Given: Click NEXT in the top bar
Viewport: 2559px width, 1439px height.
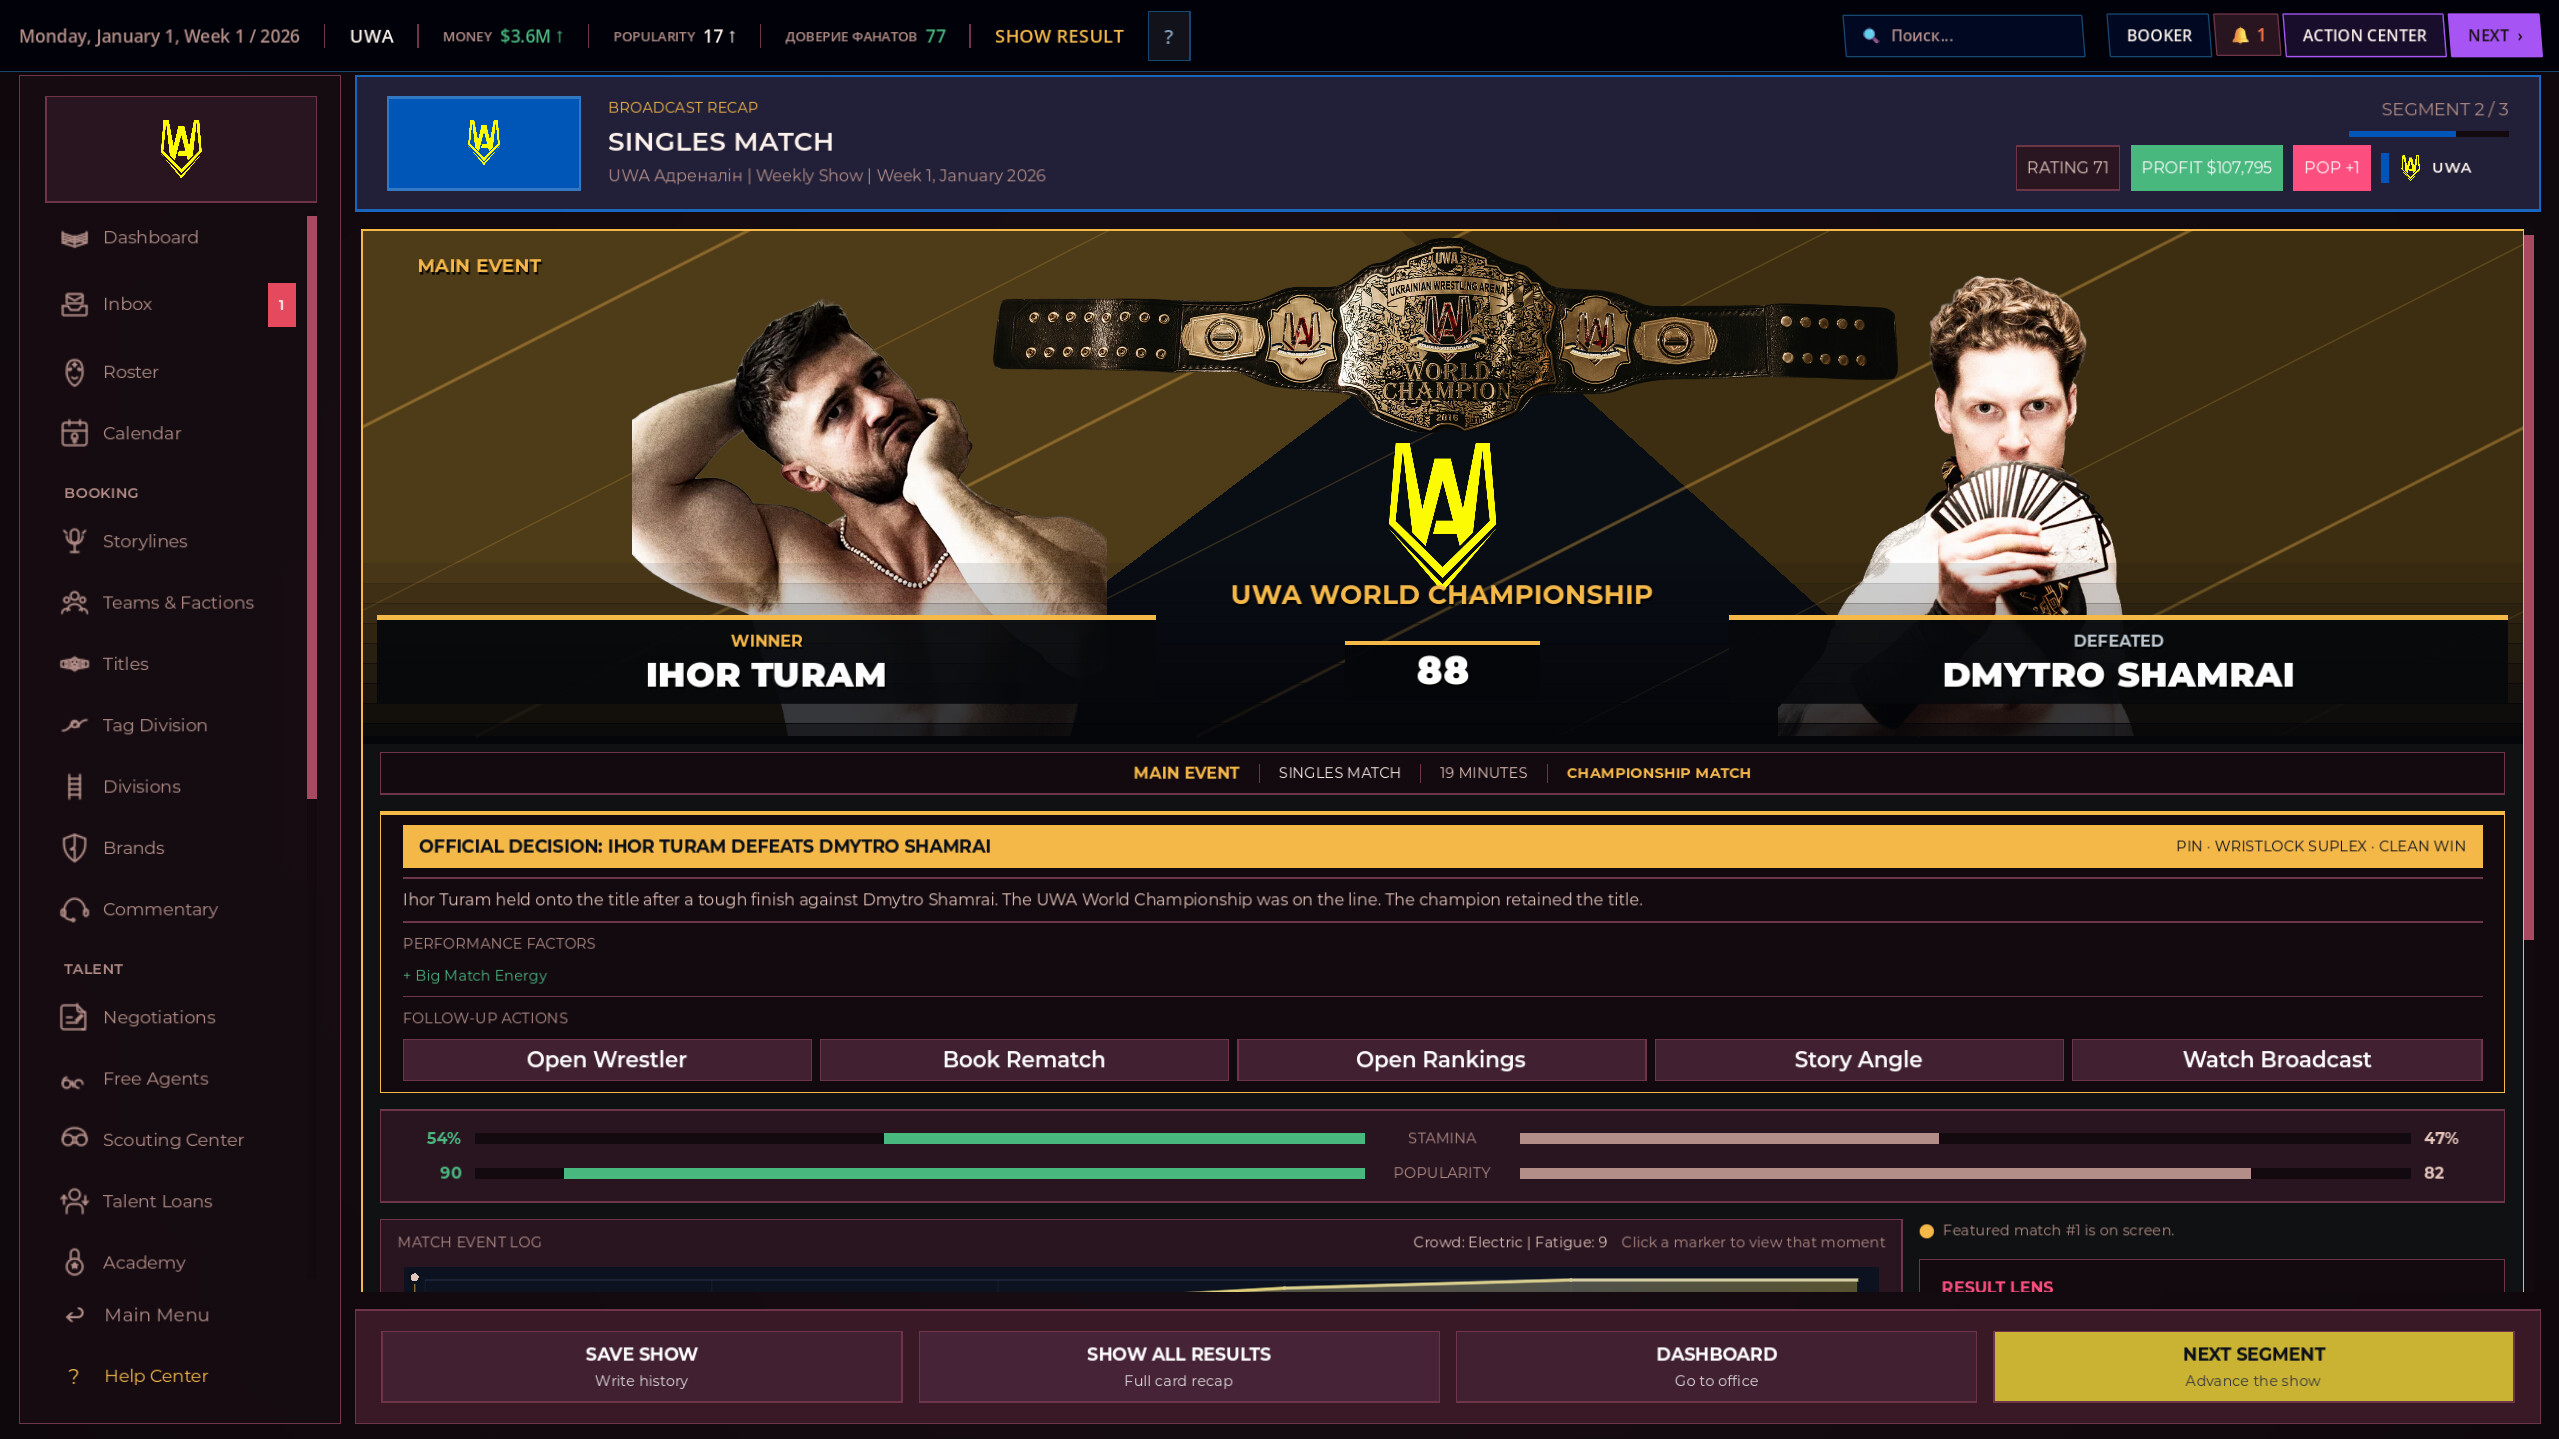Looking at the screenshot, I should (2494, 36).
